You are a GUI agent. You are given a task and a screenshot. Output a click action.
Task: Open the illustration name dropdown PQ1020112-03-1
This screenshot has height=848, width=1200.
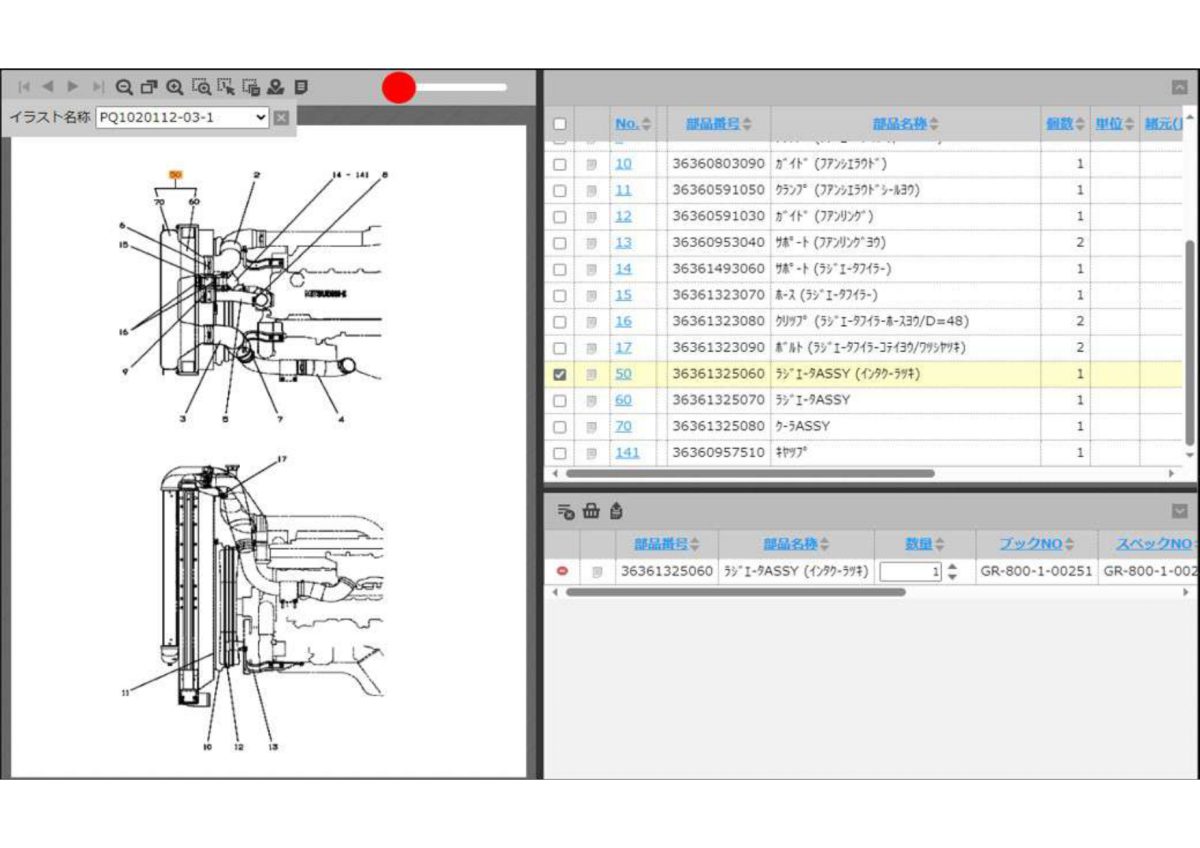(183, 118)
